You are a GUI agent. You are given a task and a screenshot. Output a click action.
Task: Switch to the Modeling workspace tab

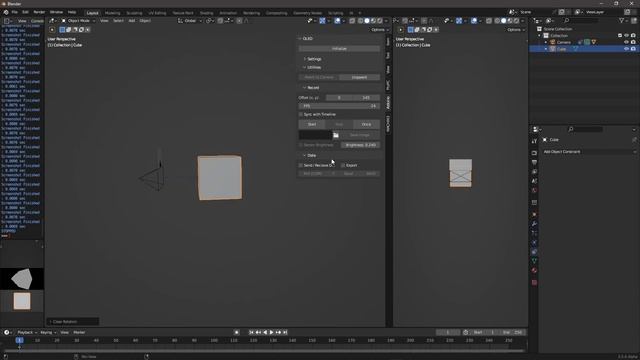[x=113, y=13]
